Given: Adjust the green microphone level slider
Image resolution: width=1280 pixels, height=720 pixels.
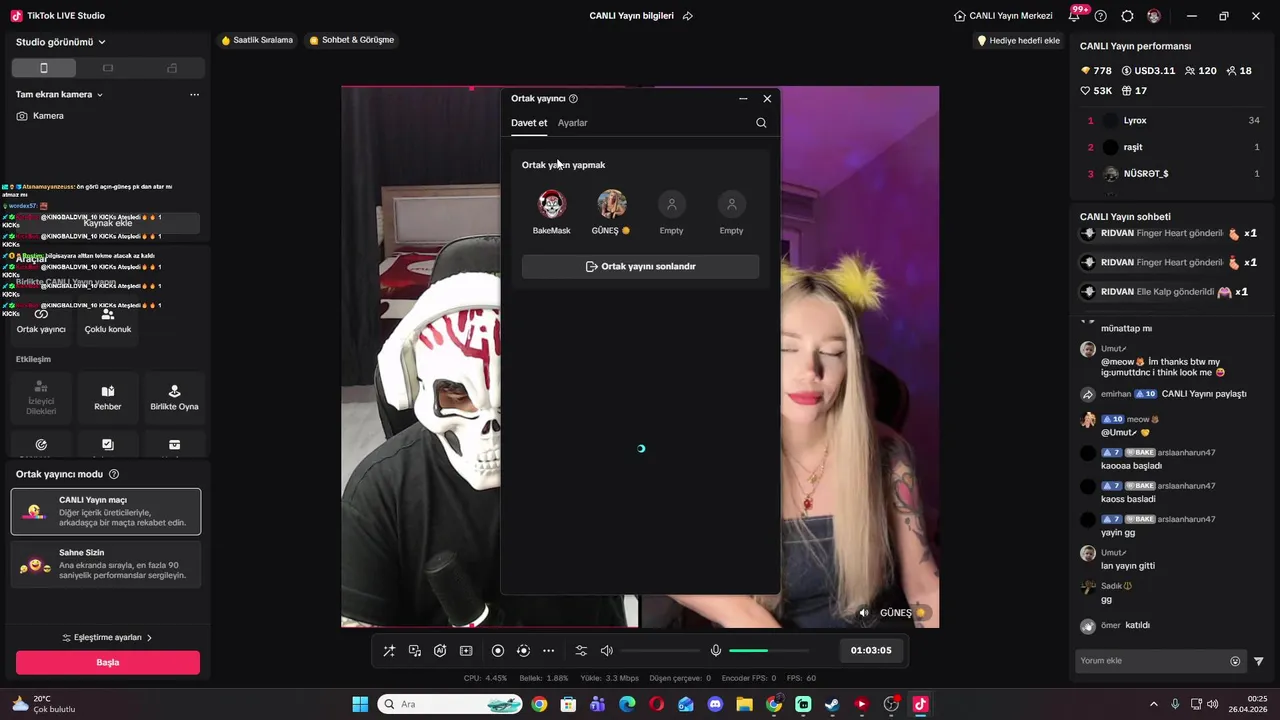Looking at the screenshot, I should click(x=768, y=651).
